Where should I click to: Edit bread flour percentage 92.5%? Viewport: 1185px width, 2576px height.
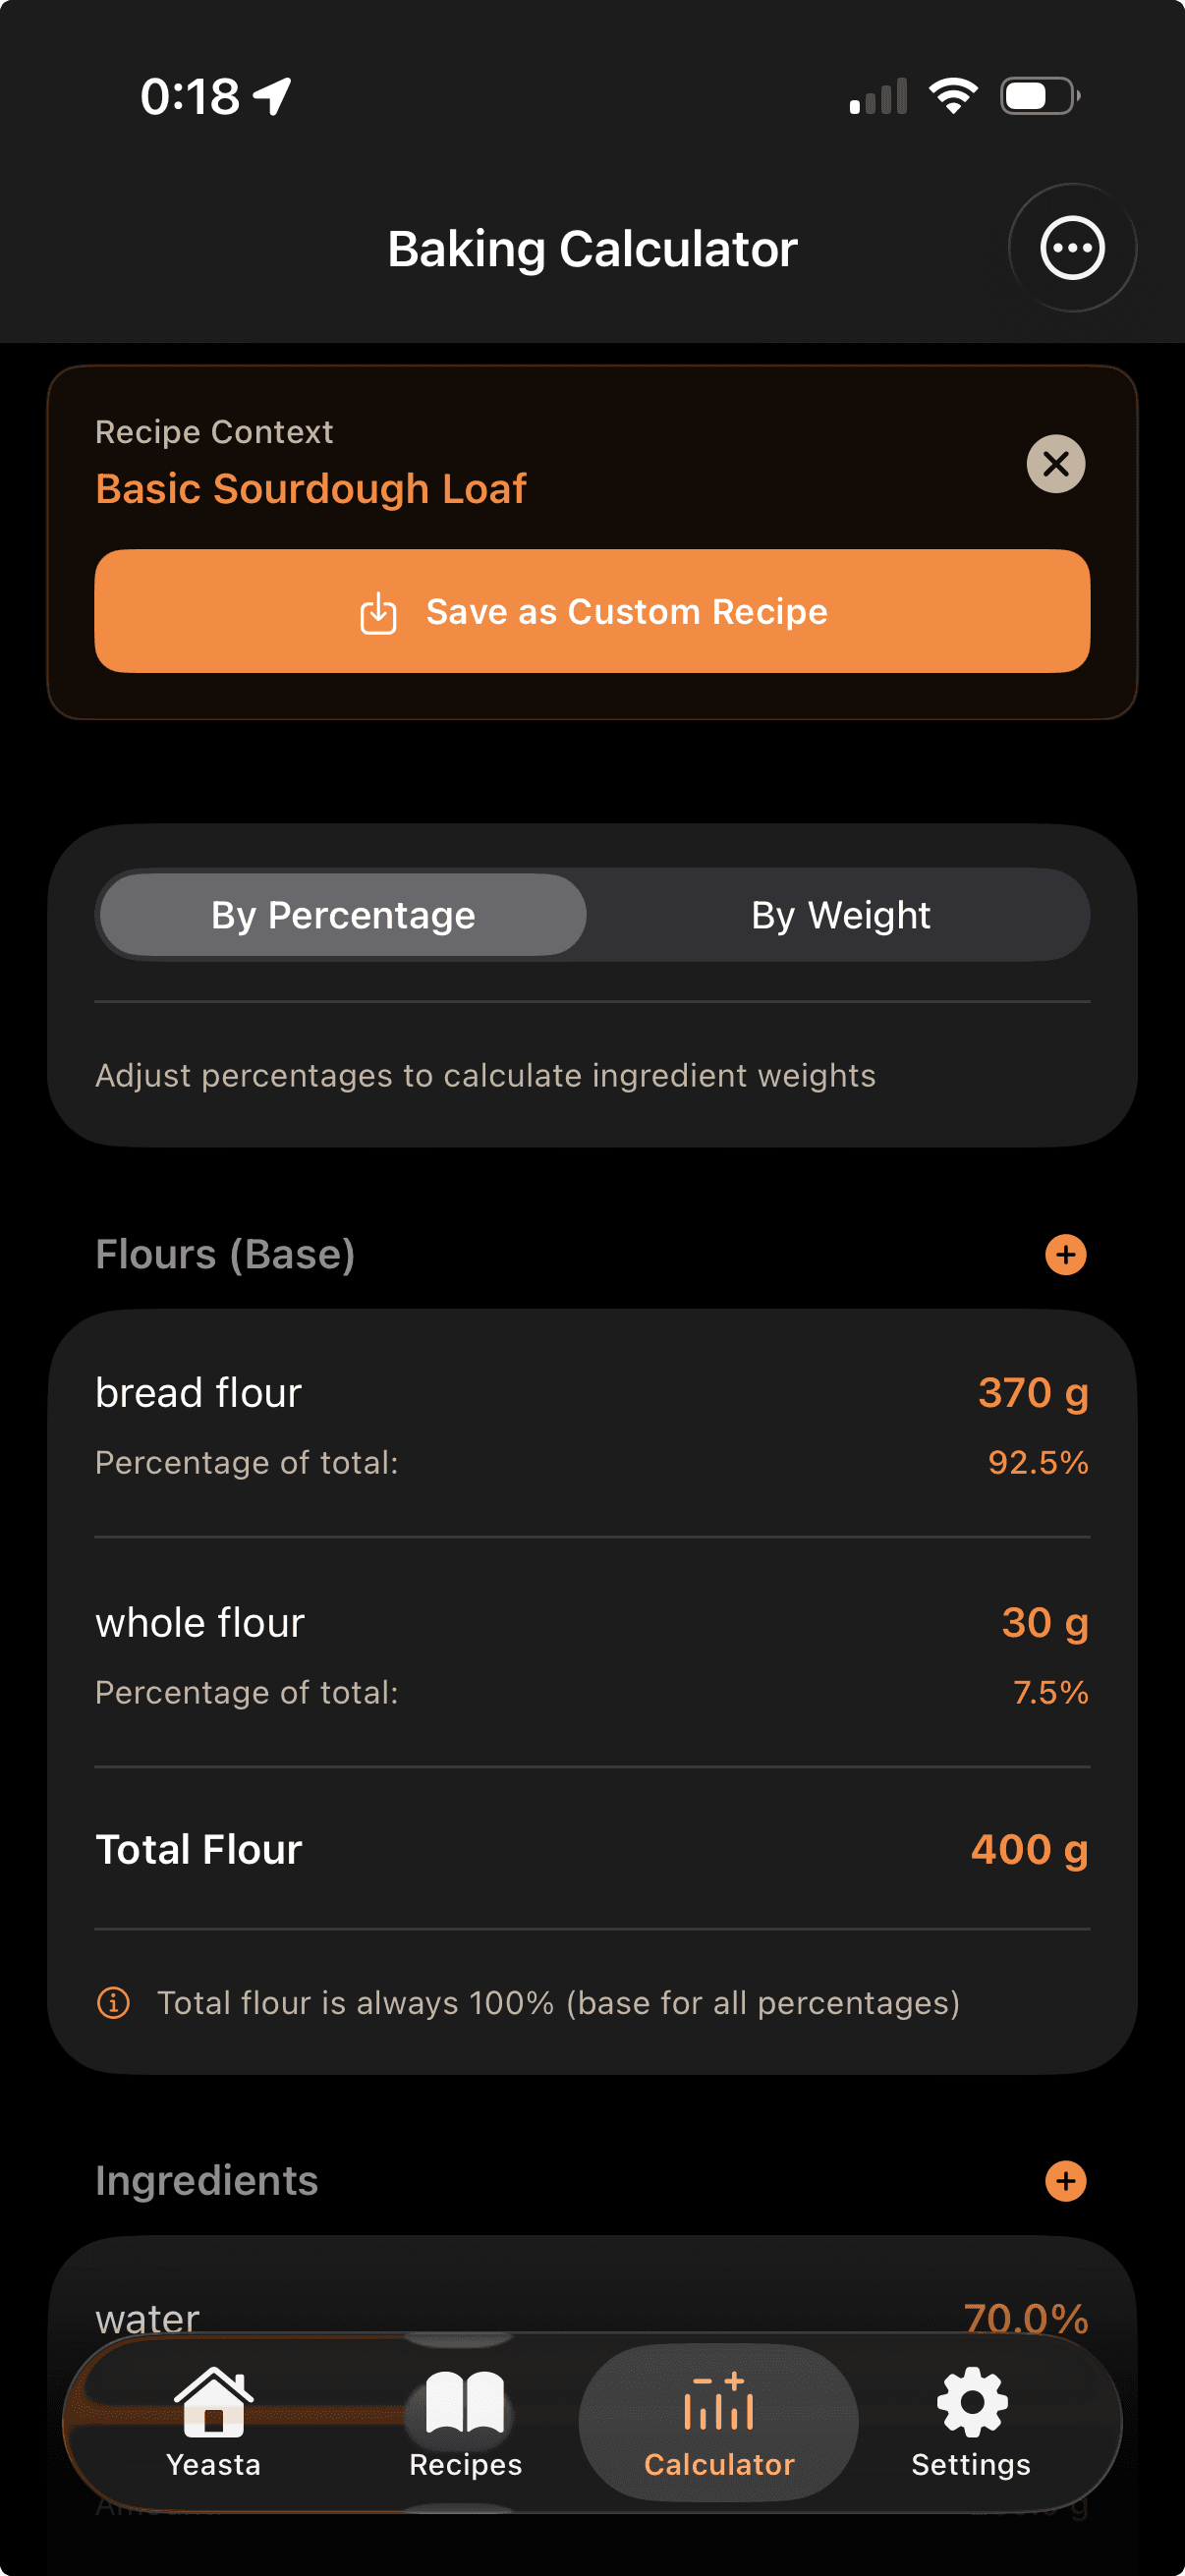[1037, 1462]
